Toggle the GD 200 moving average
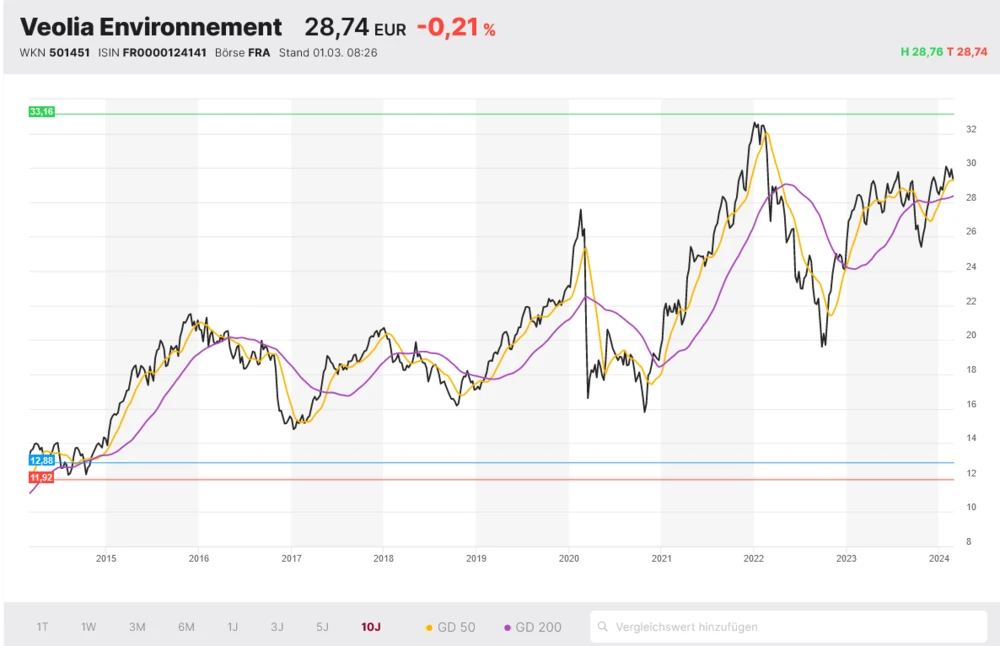Viewport: 1000px width, 646px height. (532, 627)
